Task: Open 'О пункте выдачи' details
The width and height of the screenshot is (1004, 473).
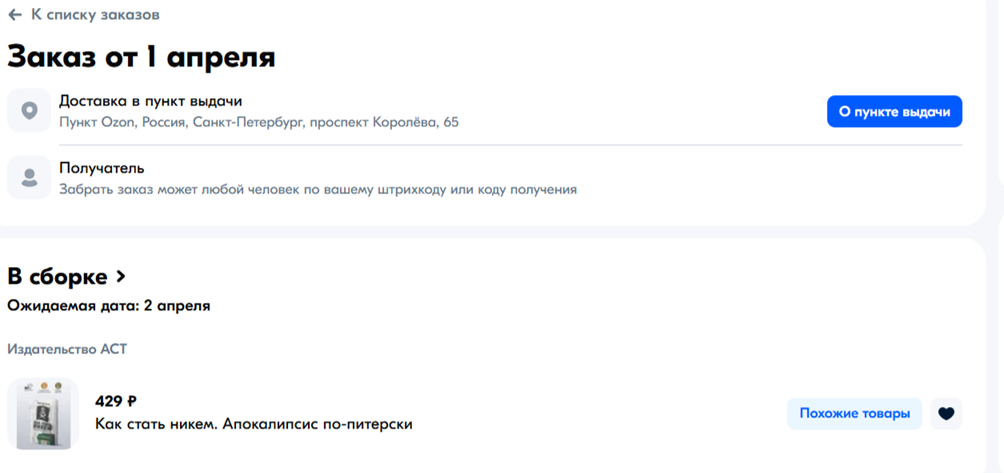Action: pyautogui.click(x=894, y=111)
